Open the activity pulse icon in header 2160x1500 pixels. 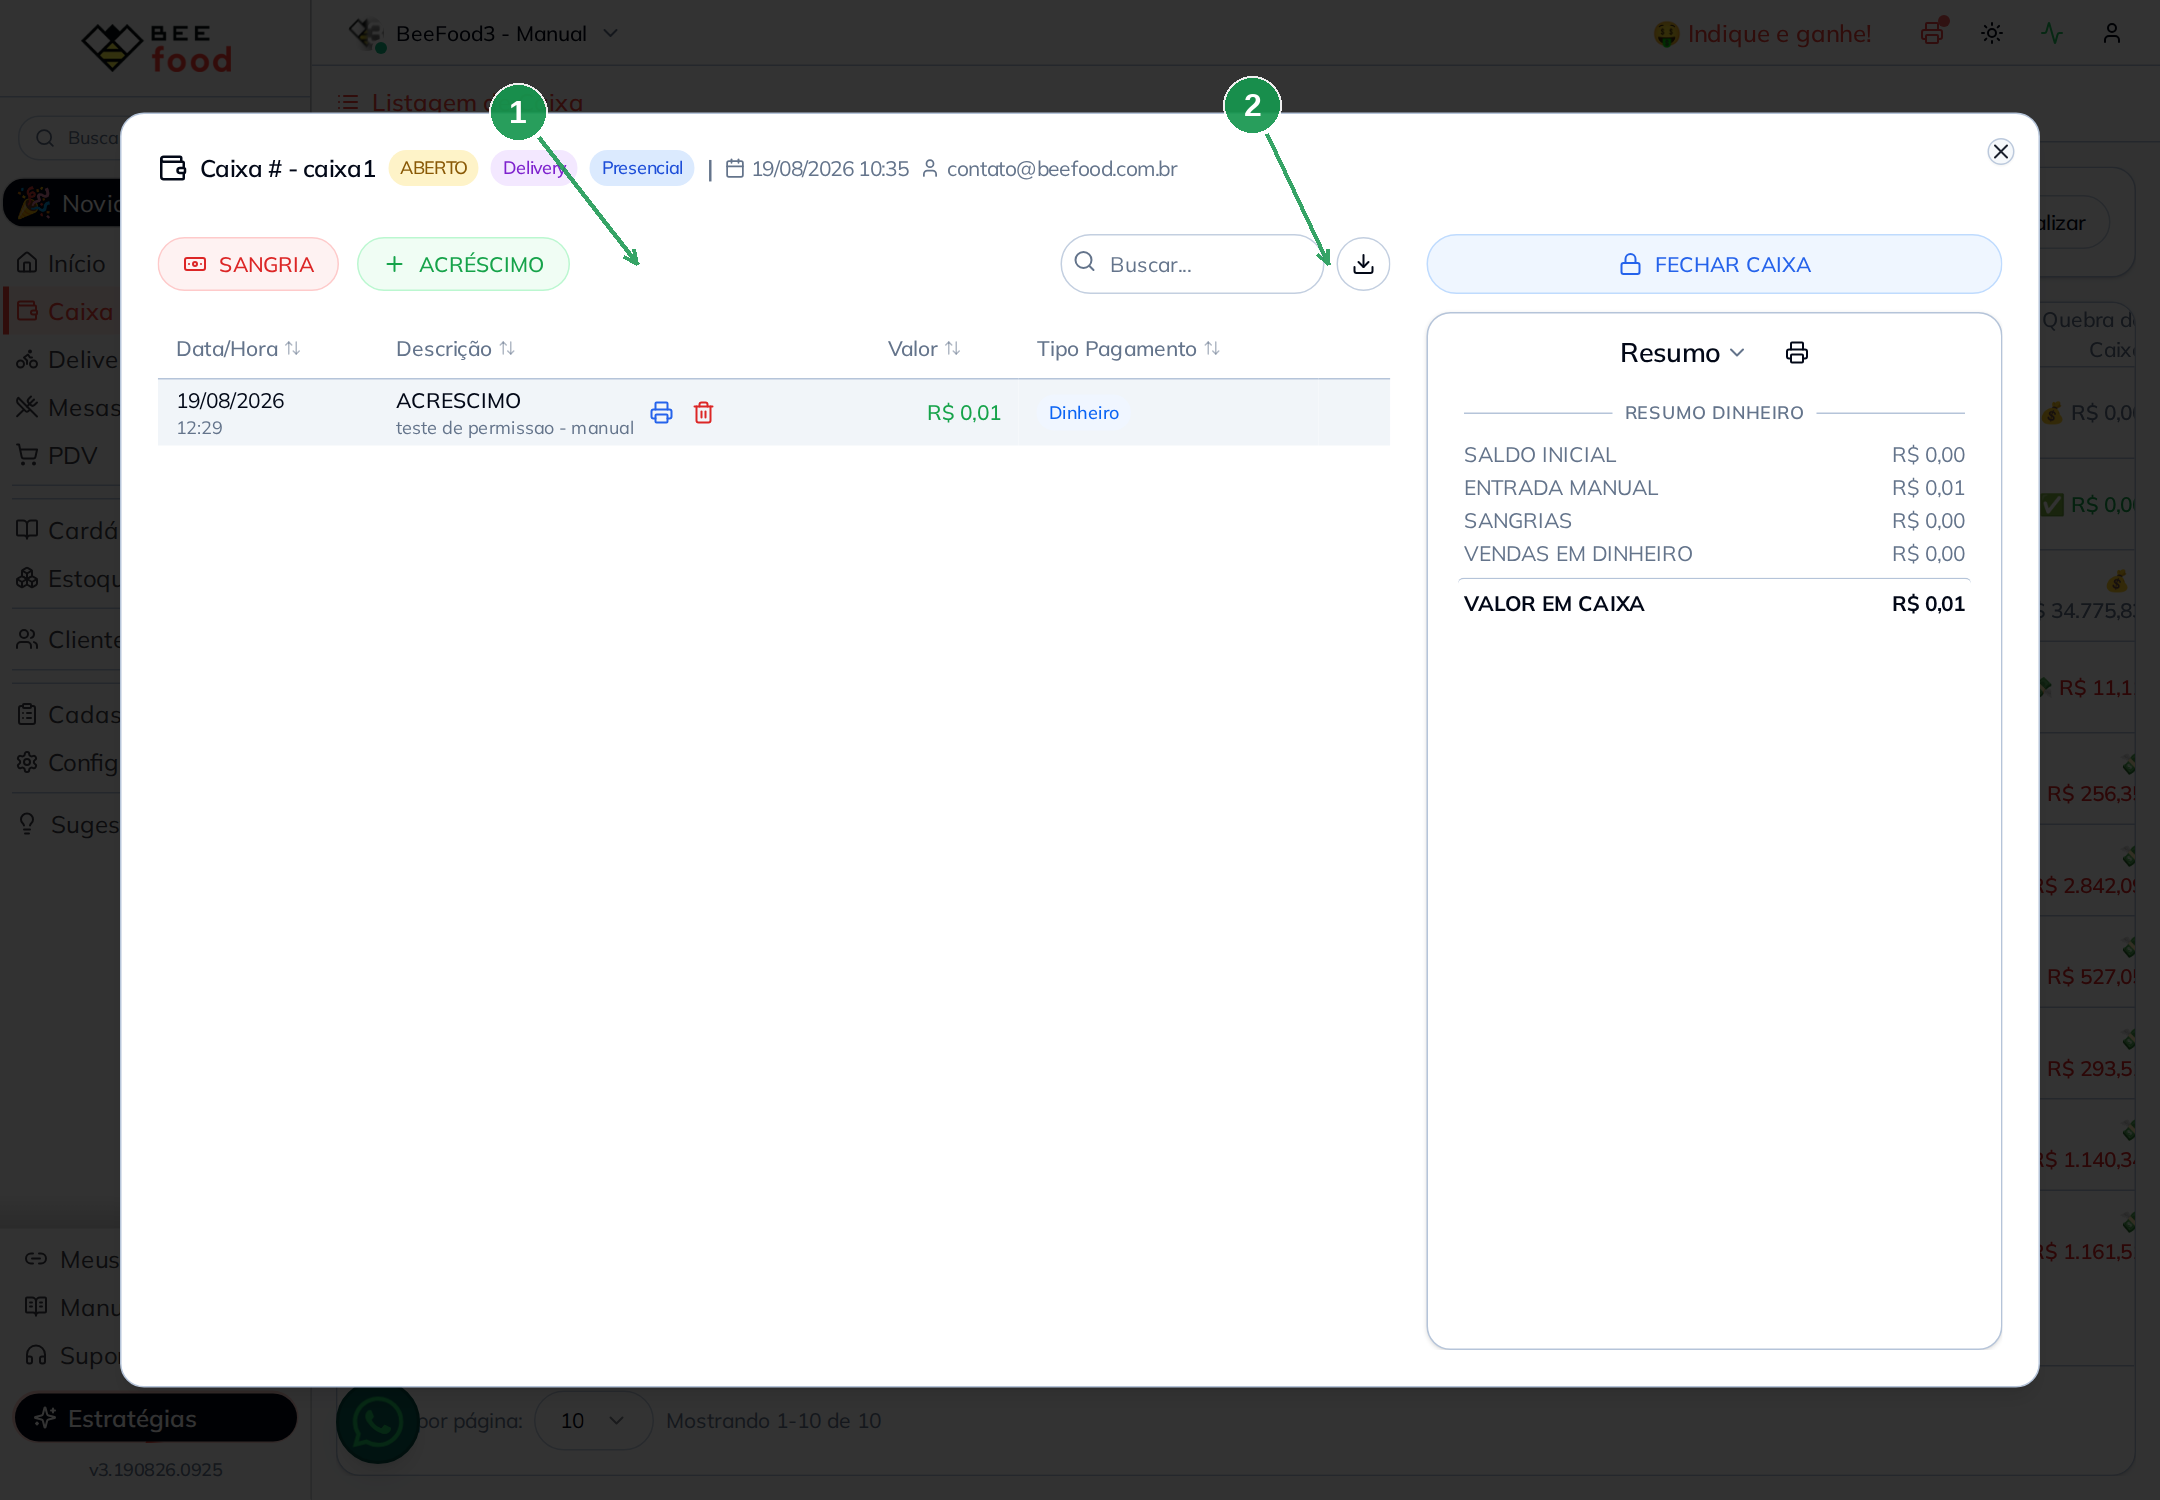click(x=2052, y=33)
